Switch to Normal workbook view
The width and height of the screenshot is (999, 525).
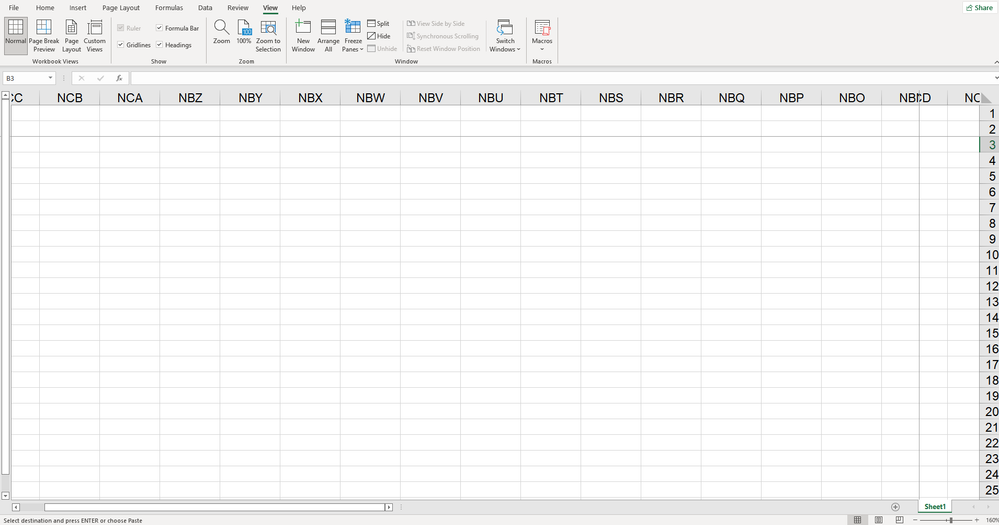(15, 36)
